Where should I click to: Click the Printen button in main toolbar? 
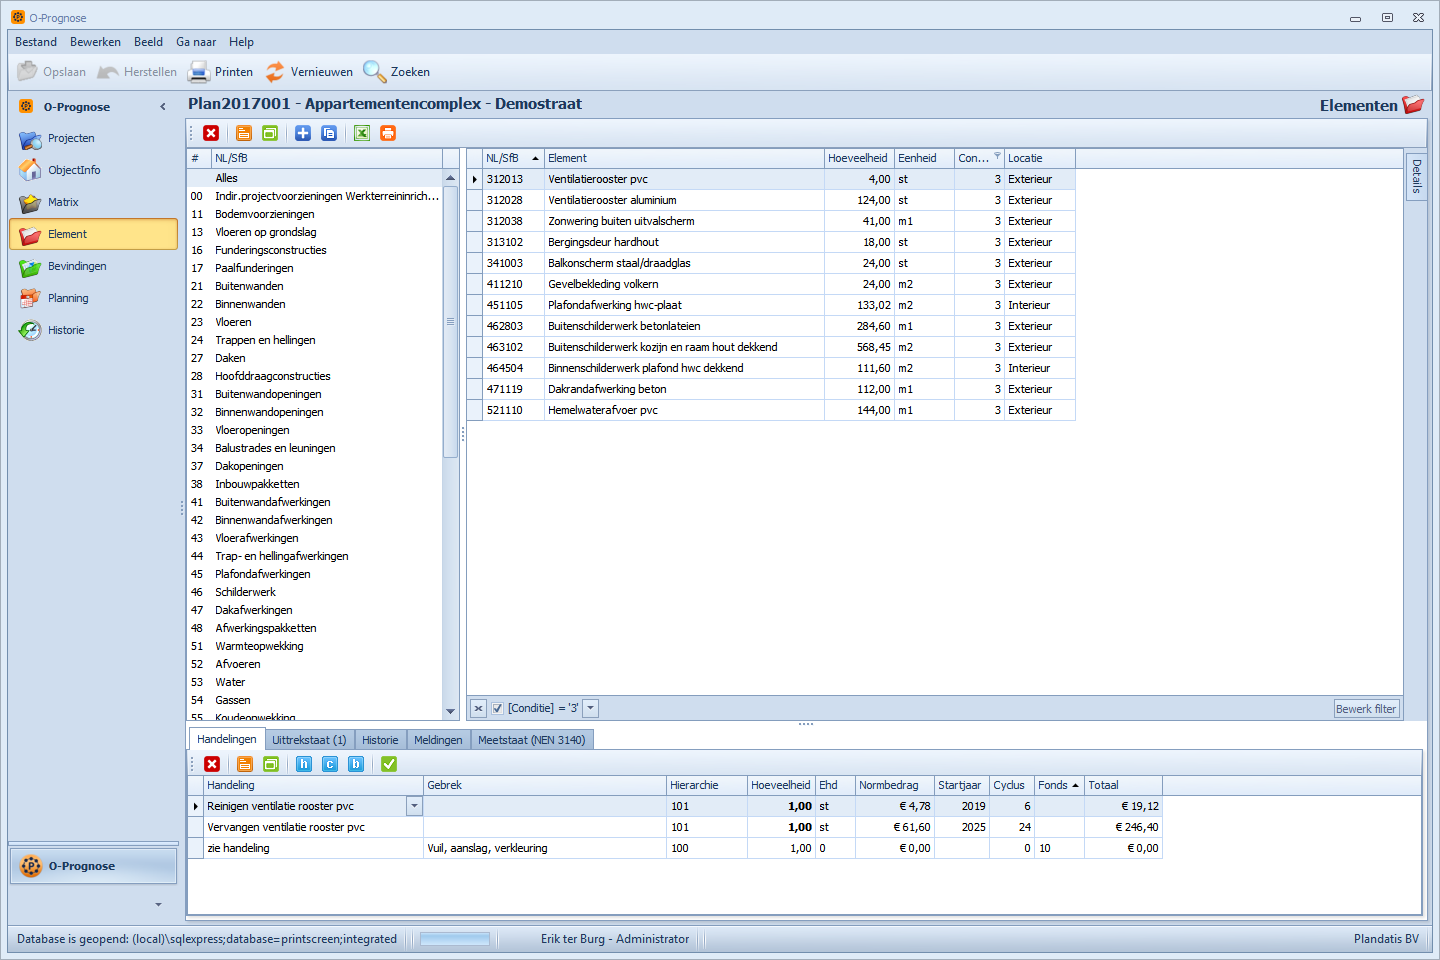pos(221,72)
